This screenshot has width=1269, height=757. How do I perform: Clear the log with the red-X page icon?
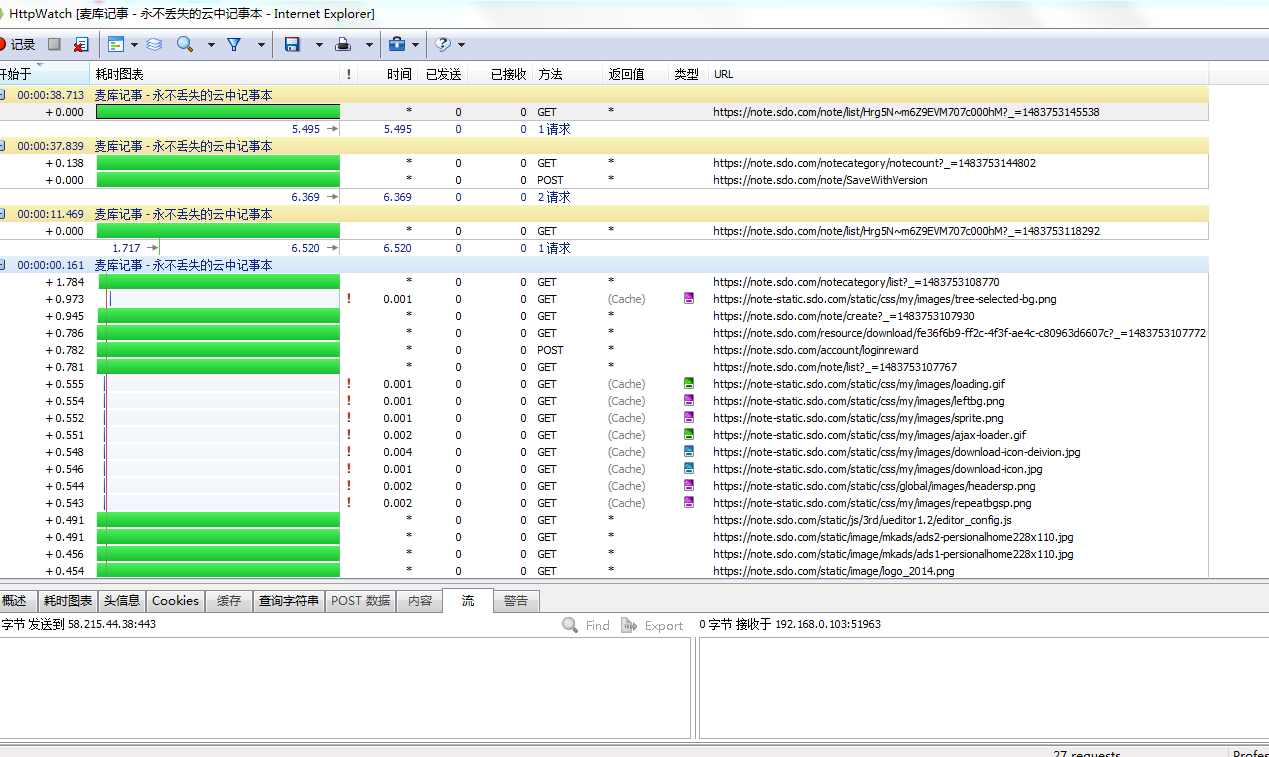[80, 45]
